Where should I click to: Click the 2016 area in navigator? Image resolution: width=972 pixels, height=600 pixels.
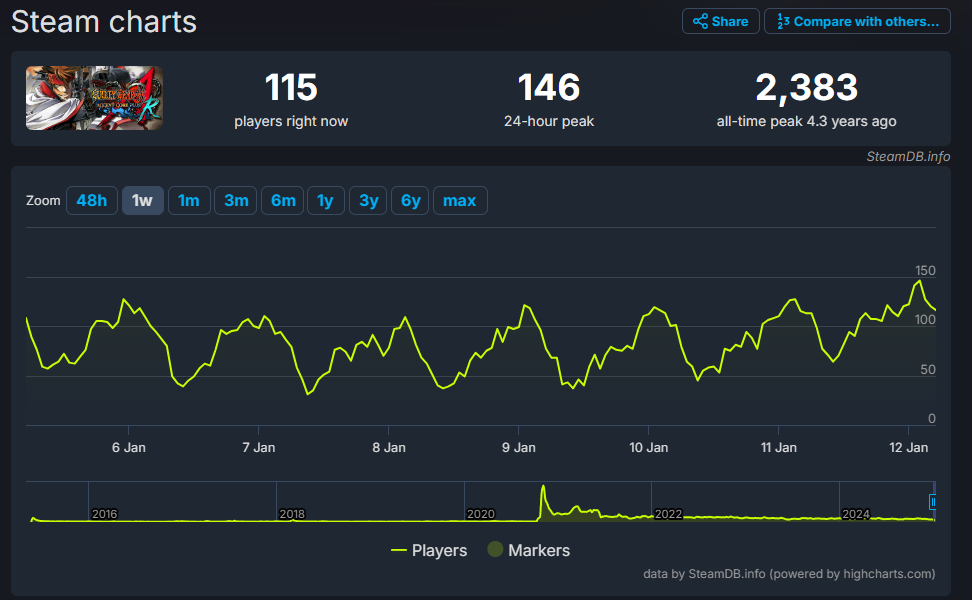[x=105, y=513]
